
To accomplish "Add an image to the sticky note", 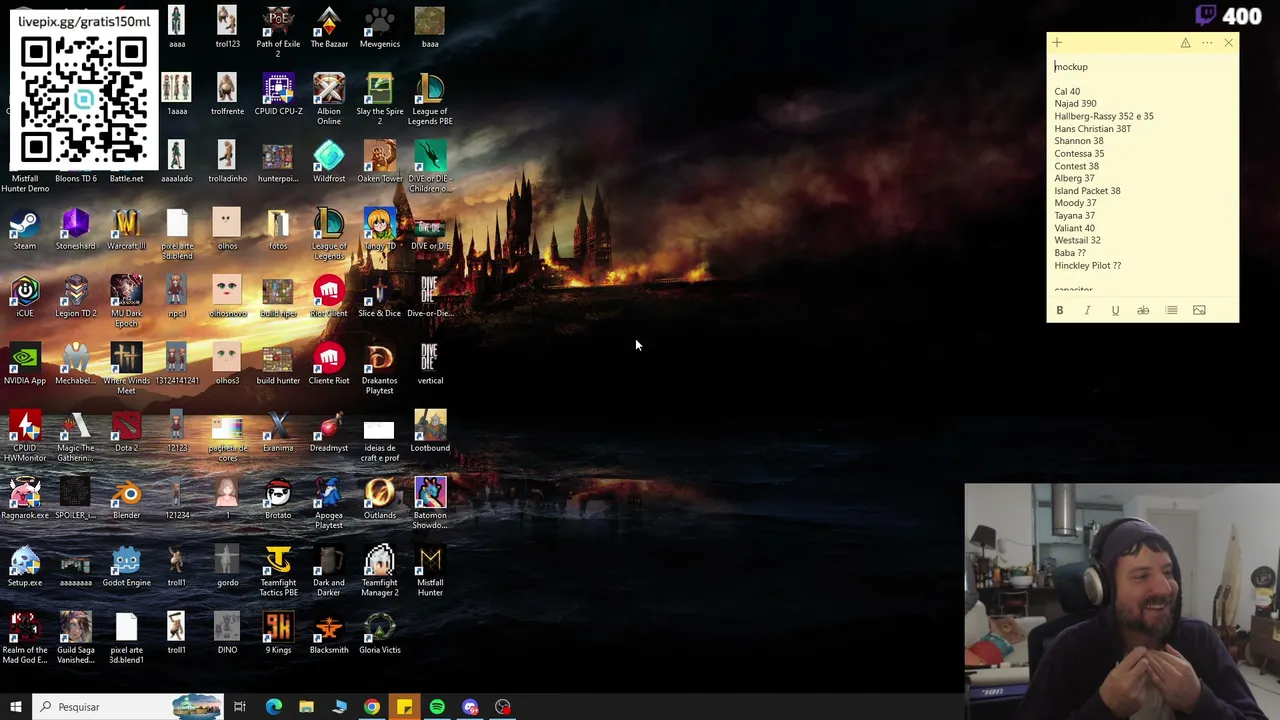I will coord(1199,310).
